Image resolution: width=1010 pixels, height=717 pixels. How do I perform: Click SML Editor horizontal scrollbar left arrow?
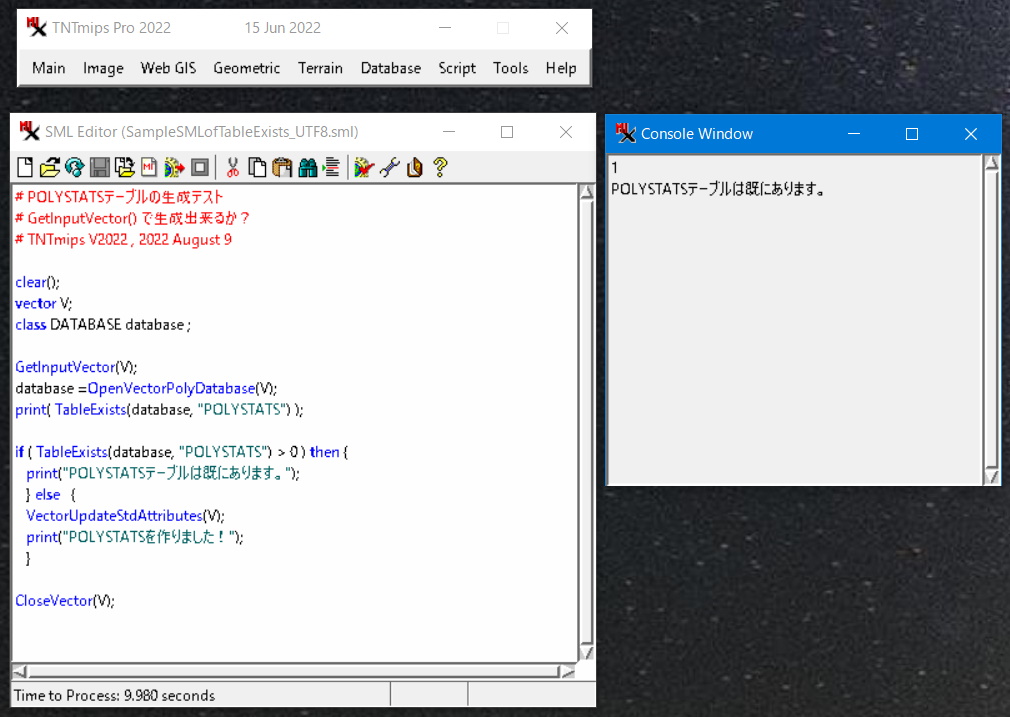point(19,672)
